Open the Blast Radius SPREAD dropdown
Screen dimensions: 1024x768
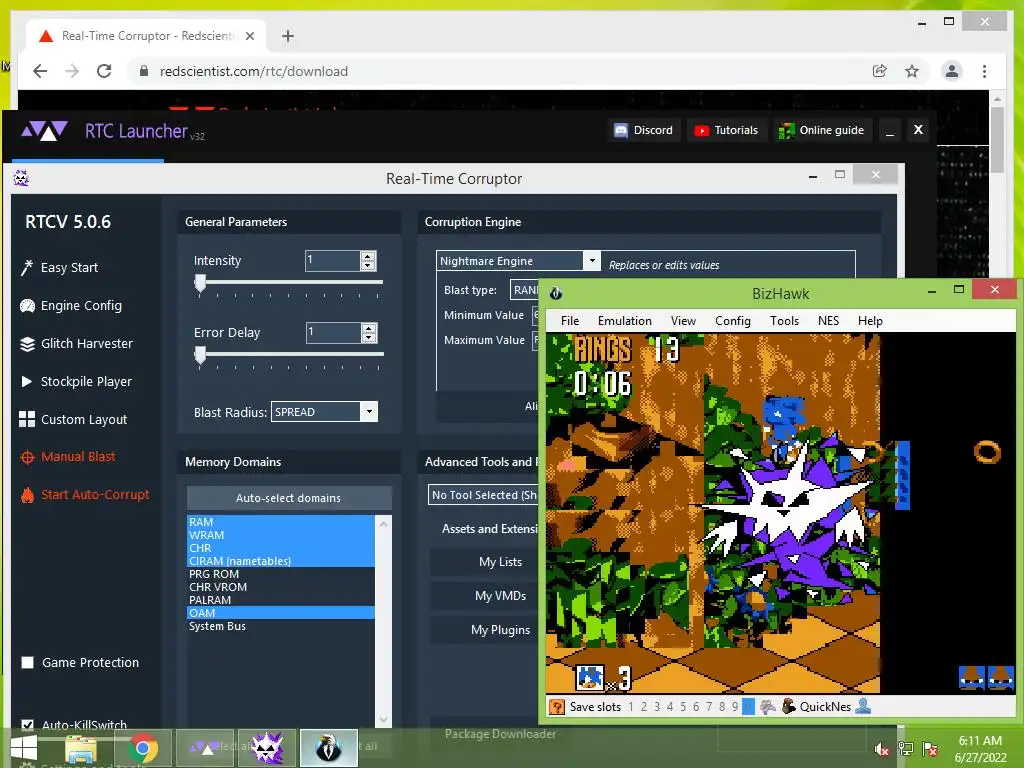[x=369, y=411]
